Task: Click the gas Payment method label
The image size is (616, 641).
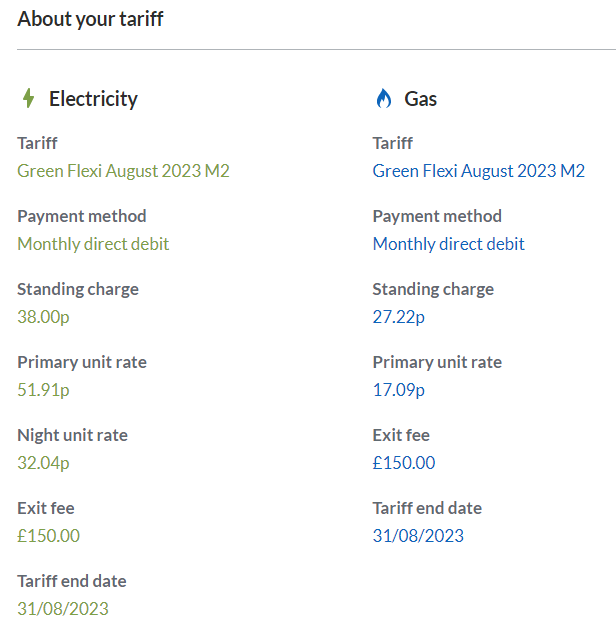Action: [437, 216]
